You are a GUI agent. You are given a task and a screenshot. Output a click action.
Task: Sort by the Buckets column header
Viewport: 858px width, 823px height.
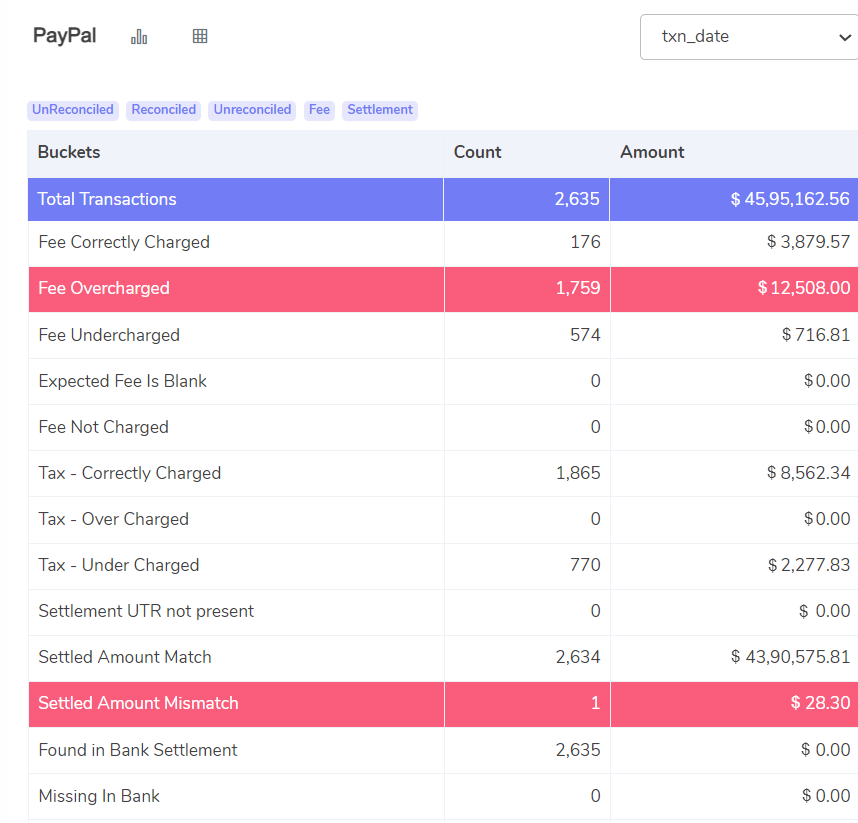69,152
